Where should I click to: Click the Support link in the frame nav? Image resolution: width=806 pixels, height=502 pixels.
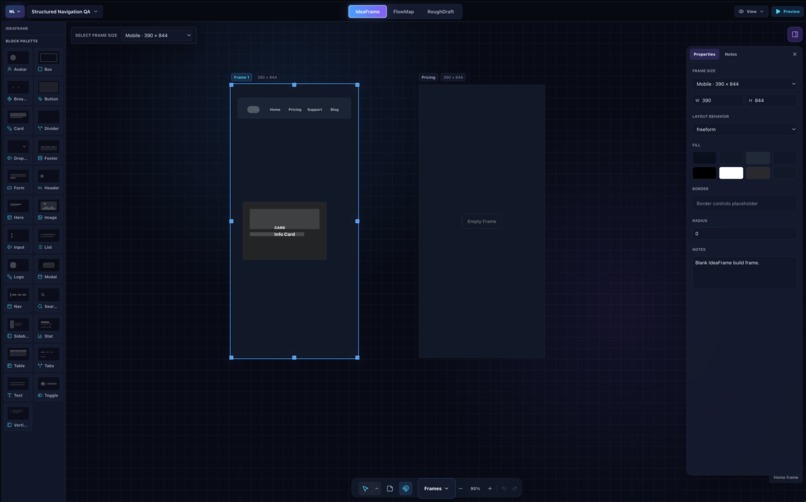click(315, 109)
